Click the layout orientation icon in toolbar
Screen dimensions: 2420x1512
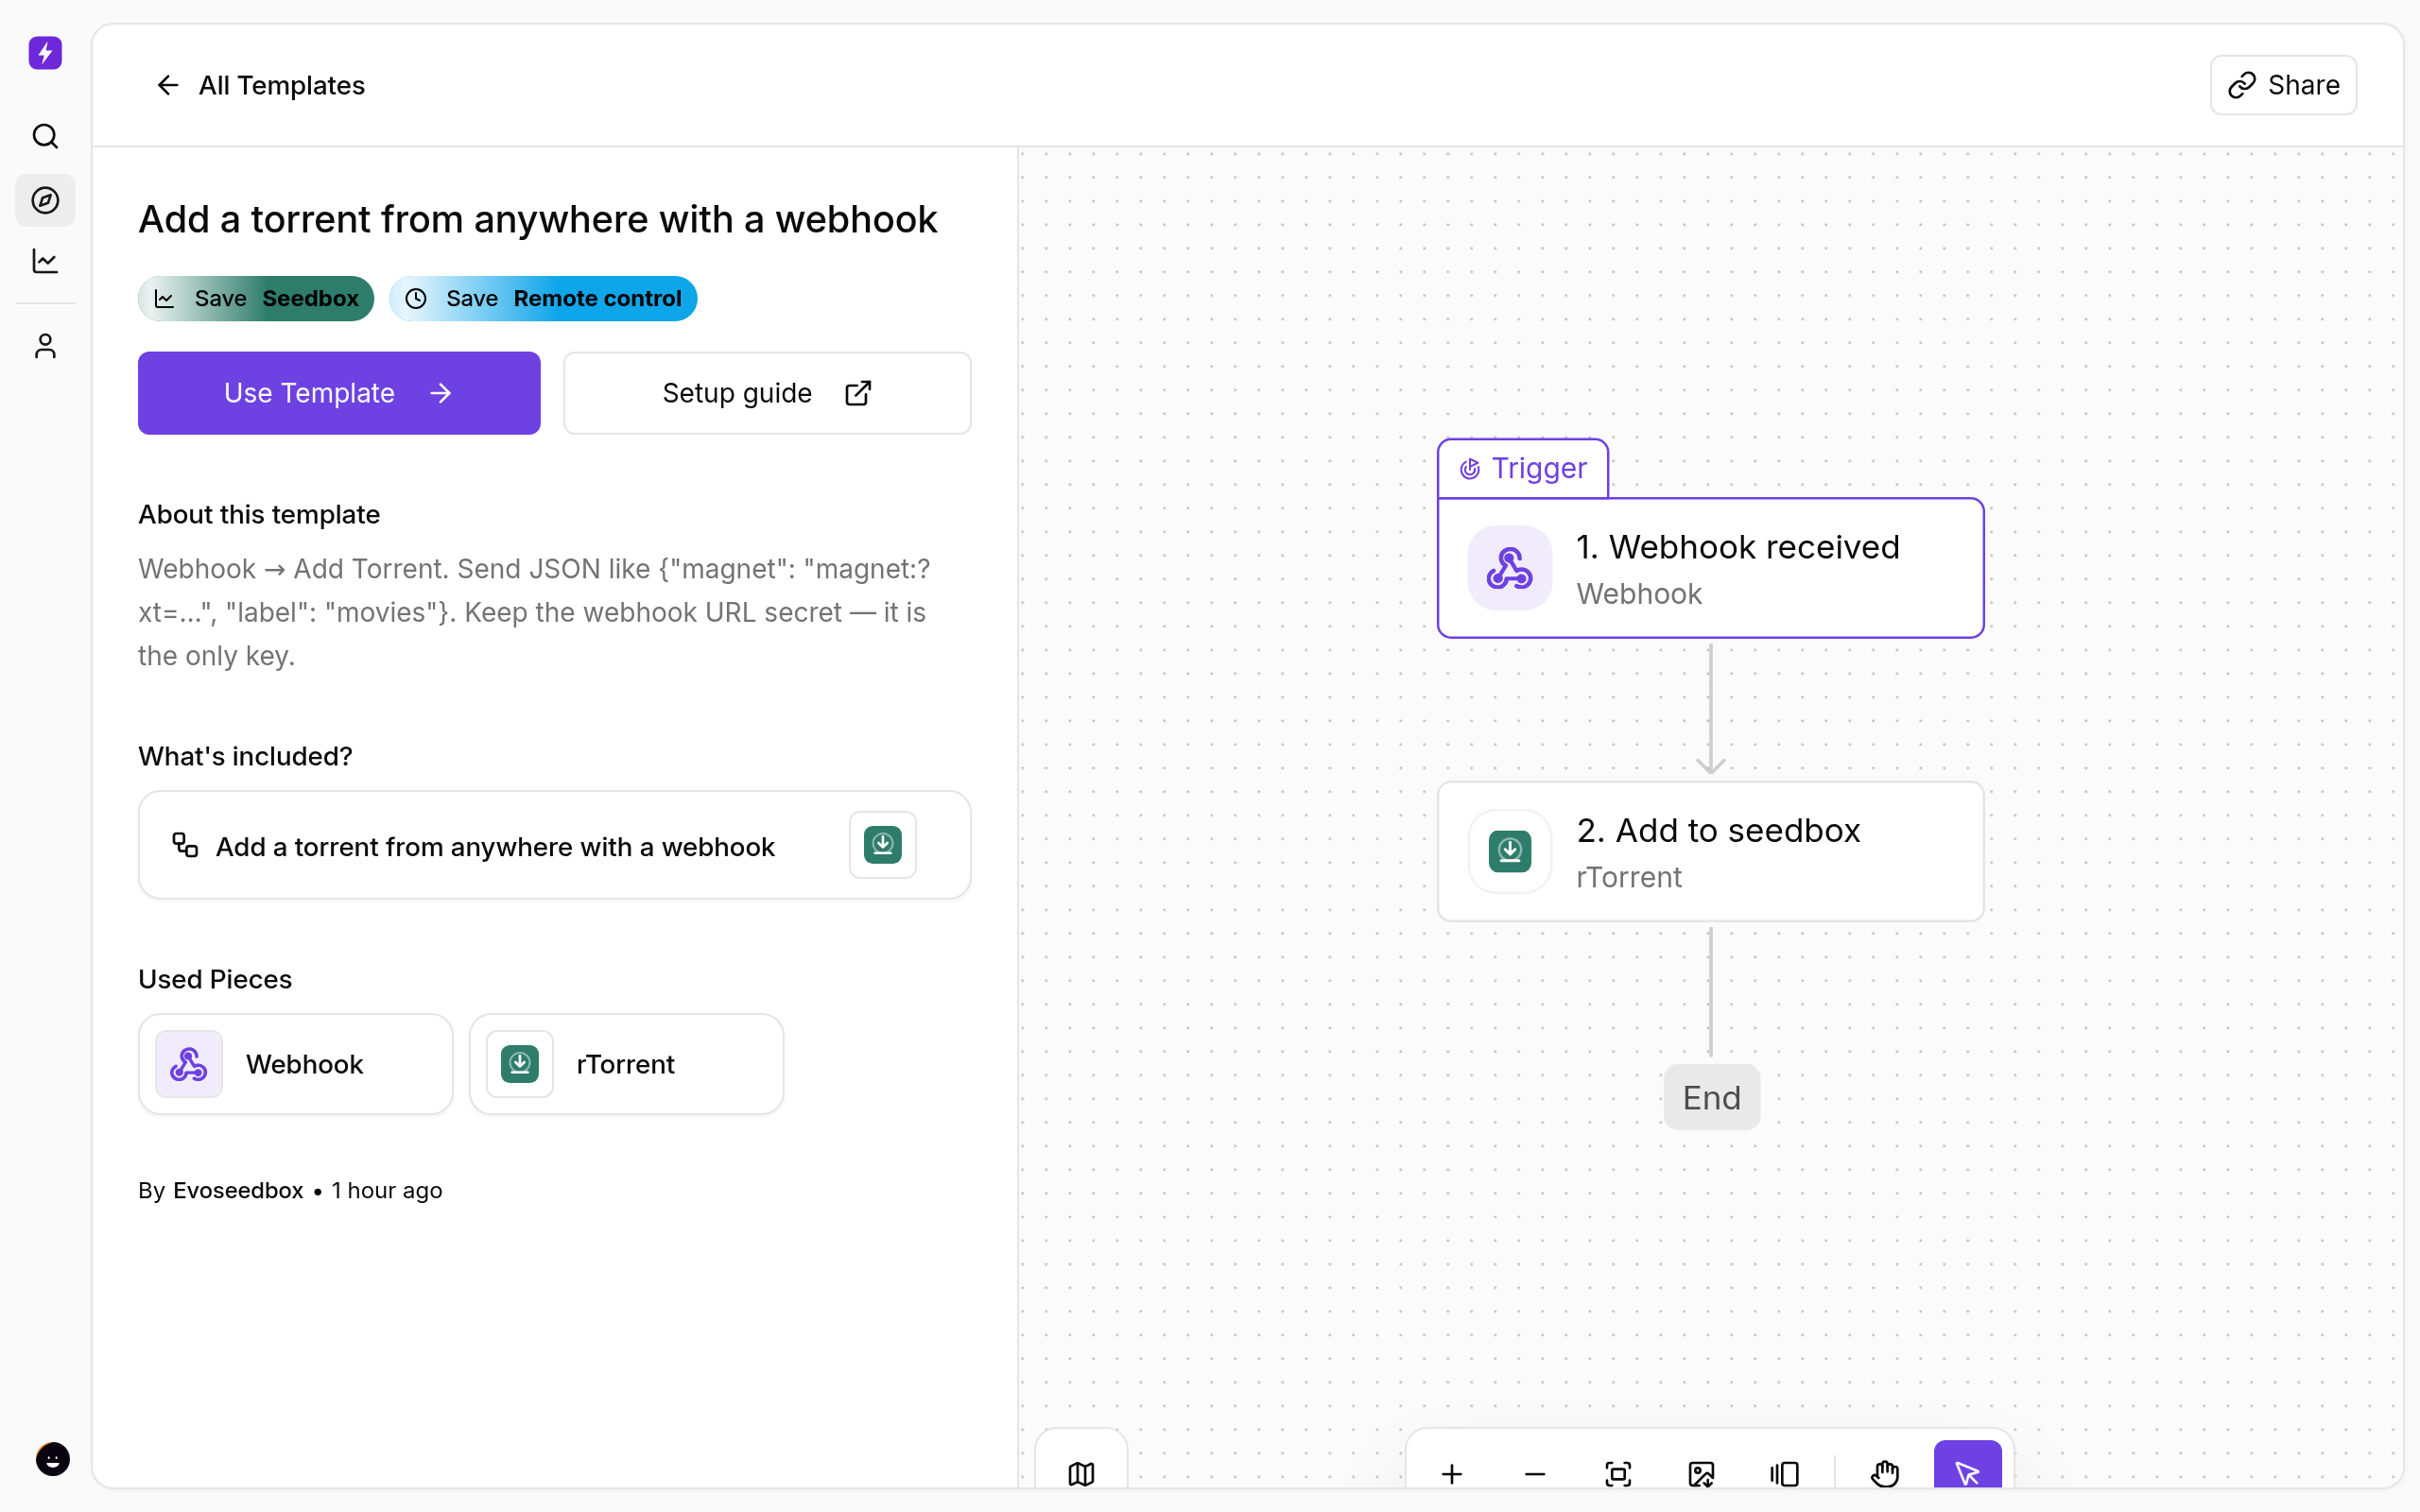(x=1784, y=1473)
